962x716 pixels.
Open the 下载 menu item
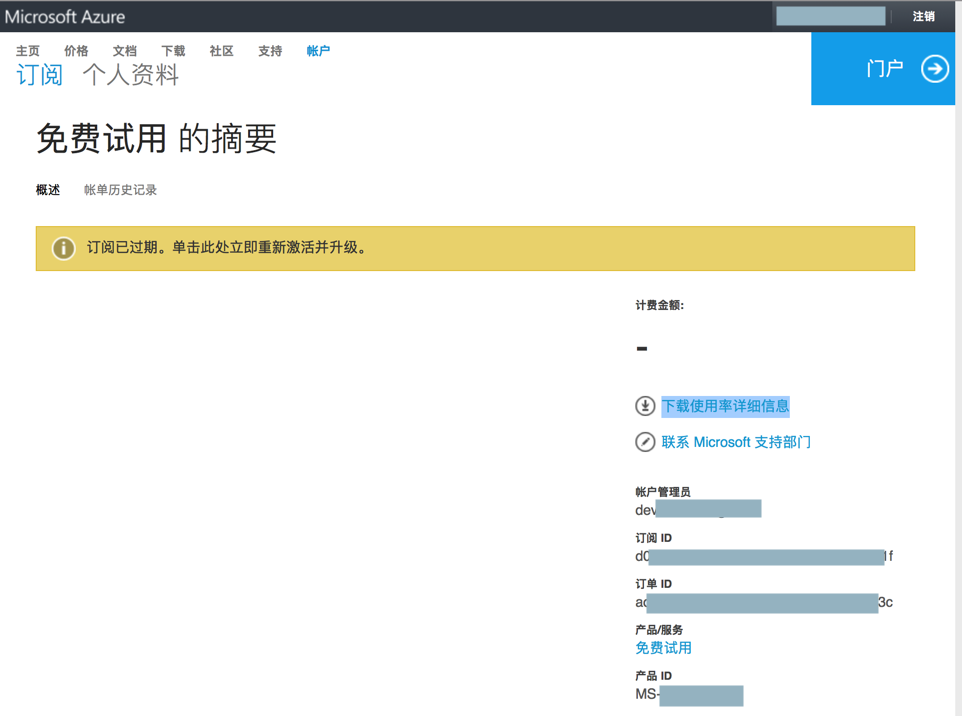point(173,51)
